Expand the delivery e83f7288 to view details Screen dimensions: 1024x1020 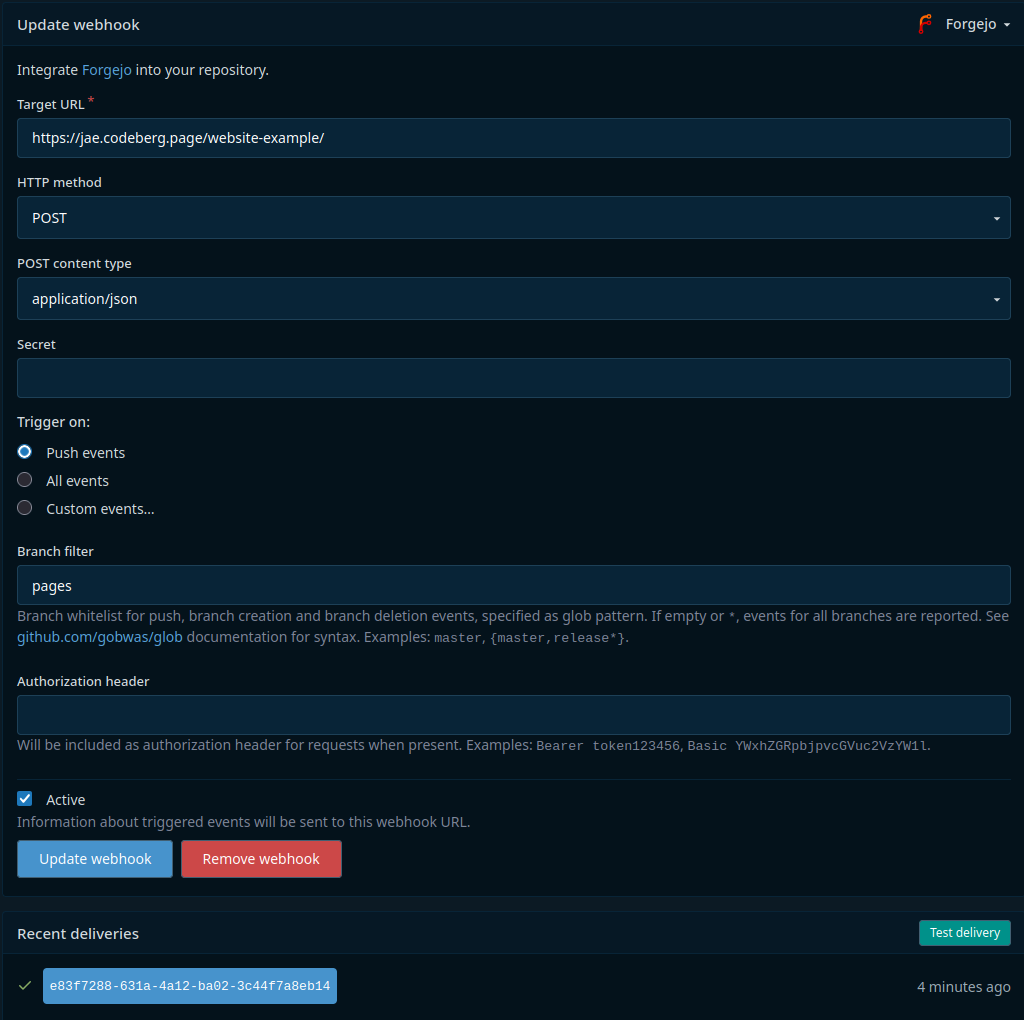(189, 985)
